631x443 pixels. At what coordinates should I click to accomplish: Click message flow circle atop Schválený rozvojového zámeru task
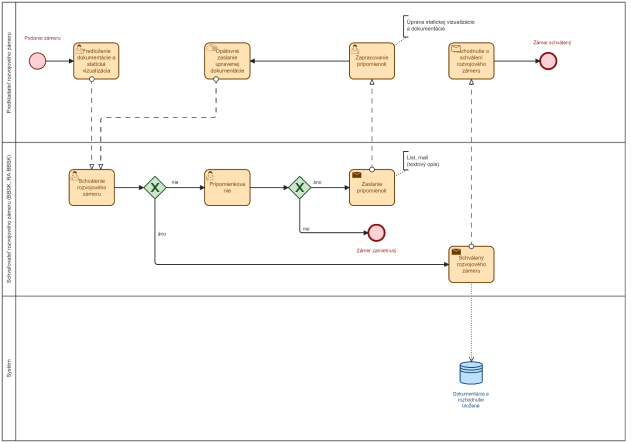tap(471, 246)
